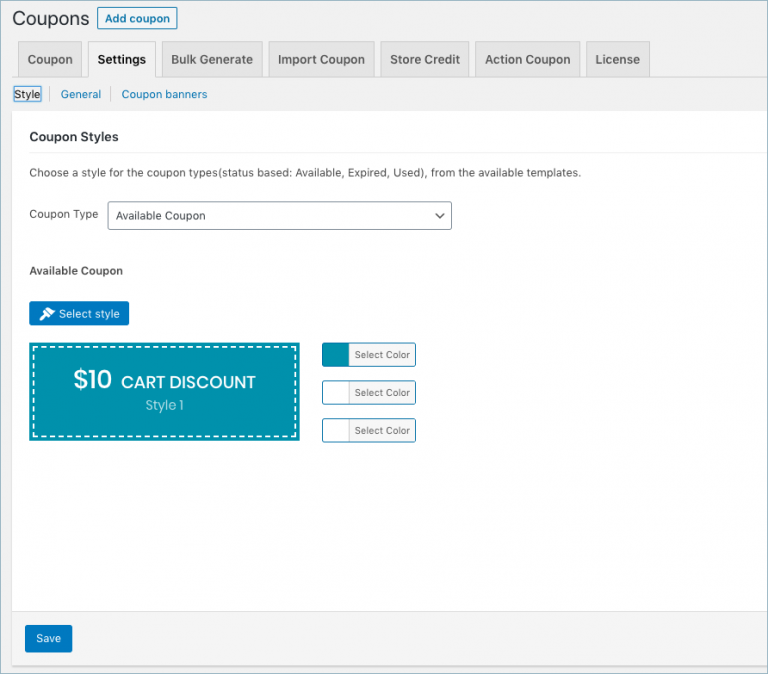Open the Settings tab
This screenshot has width=768, height=674.
121,59
